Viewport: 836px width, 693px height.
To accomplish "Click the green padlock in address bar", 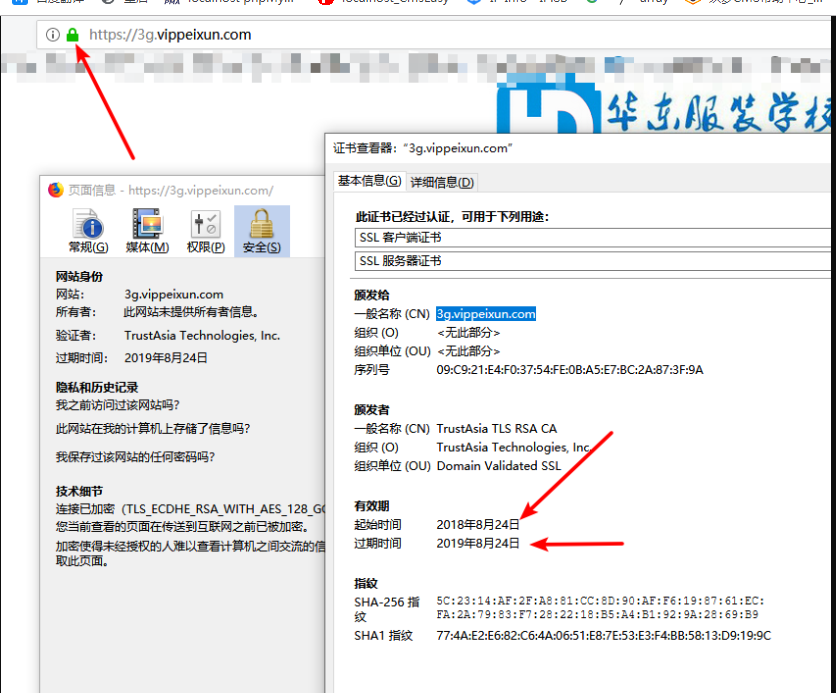I will 73,35.
